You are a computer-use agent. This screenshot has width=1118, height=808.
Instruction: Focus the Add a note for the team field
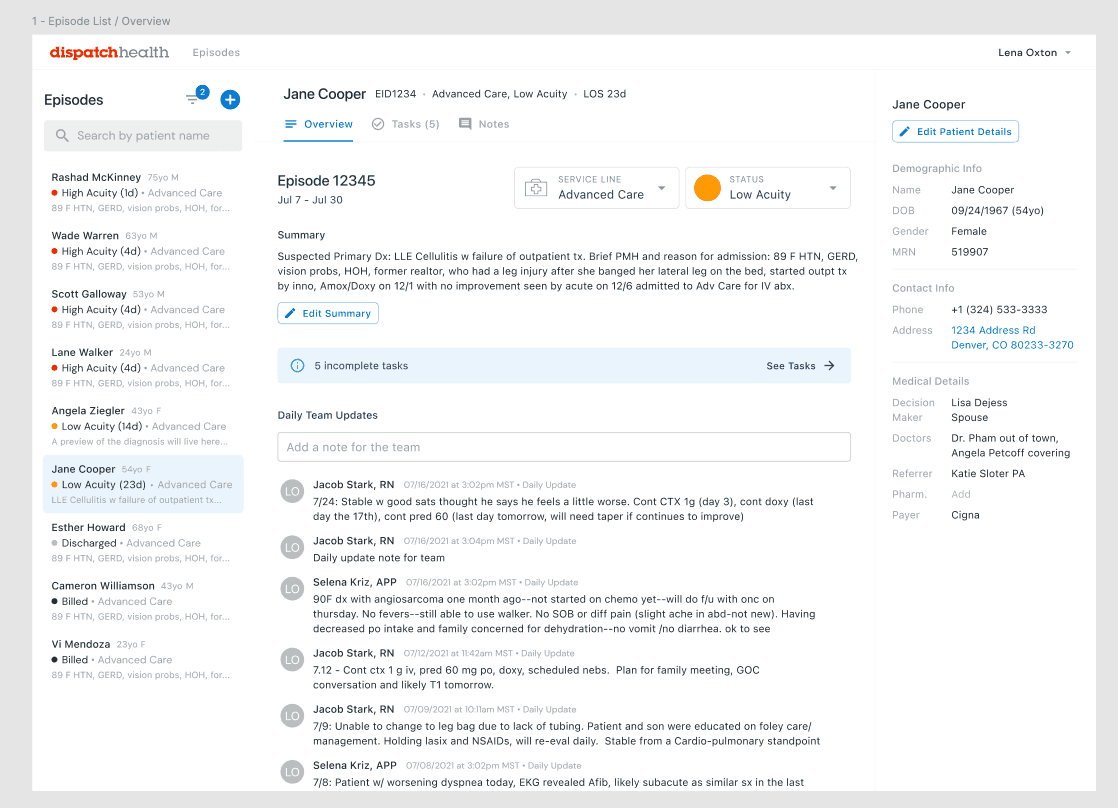(564, 447)
